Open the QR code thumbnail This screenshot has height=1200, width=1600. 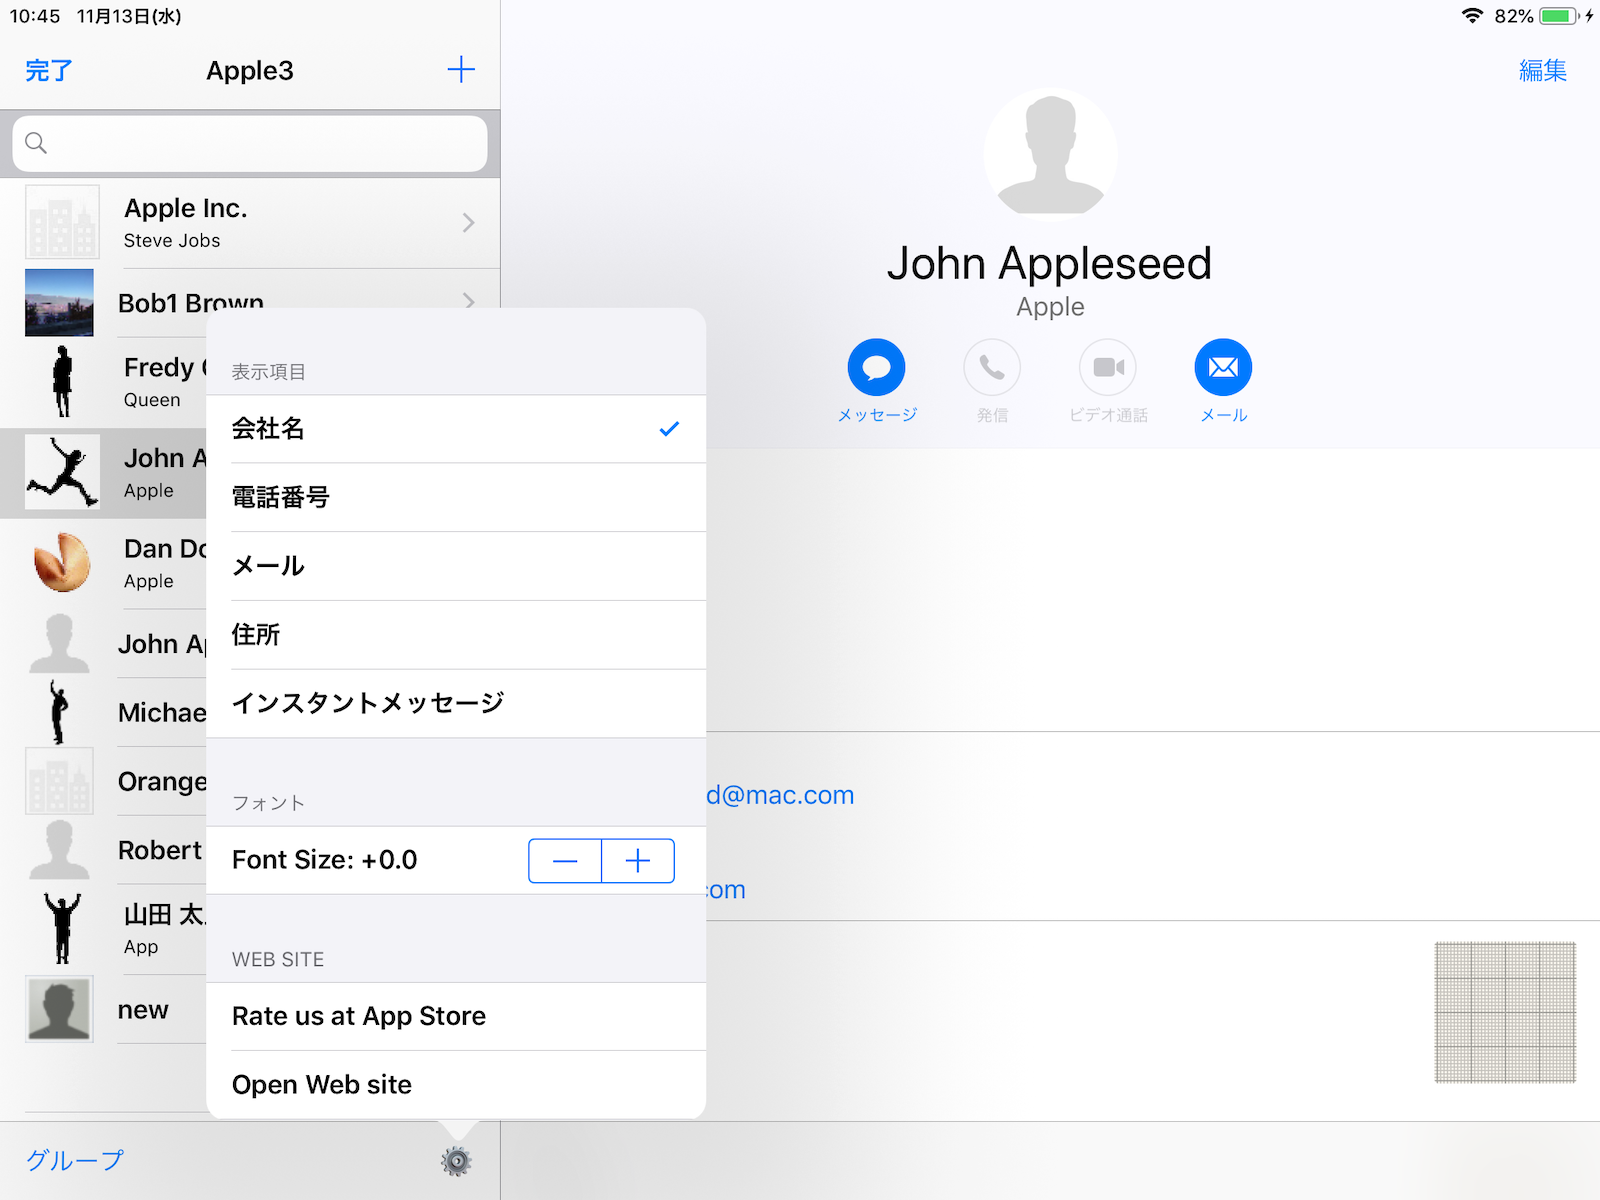tap(1505, 1012)
